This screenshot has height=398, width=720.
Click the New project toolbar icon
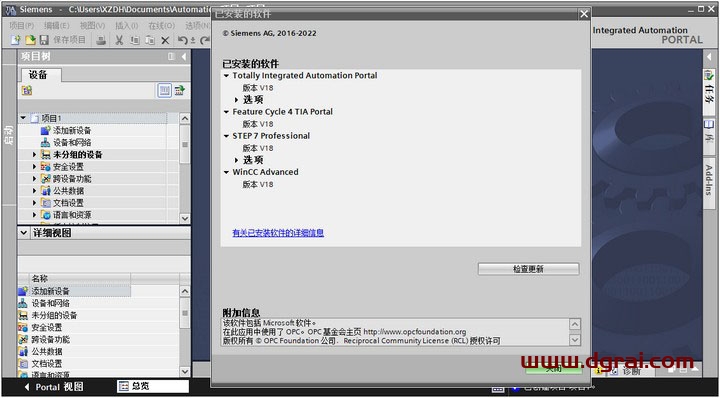pos(15,40)
